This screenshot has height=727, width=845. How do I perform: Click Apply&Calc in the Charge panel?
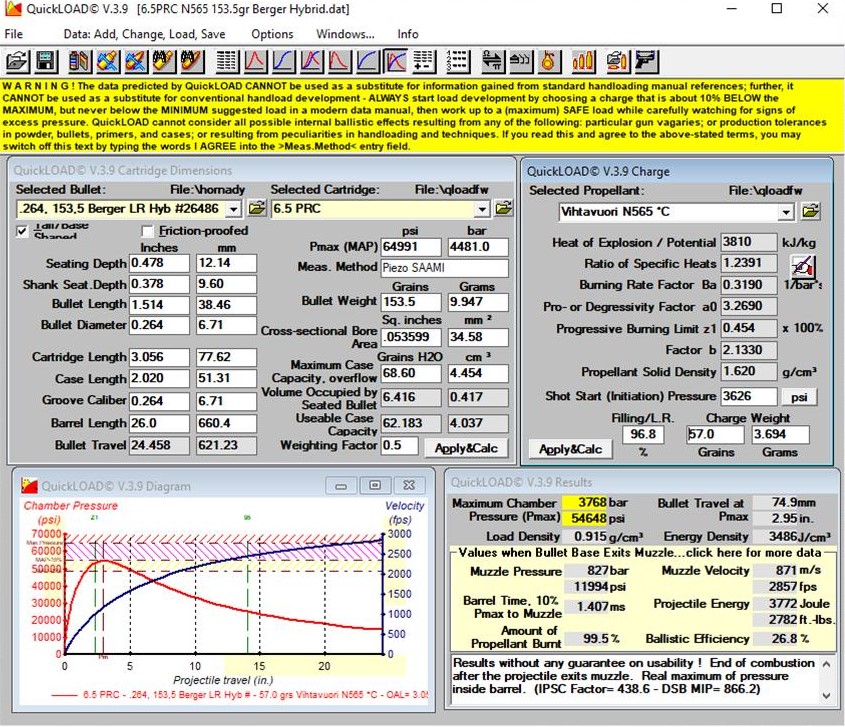[x=570, y=449]
